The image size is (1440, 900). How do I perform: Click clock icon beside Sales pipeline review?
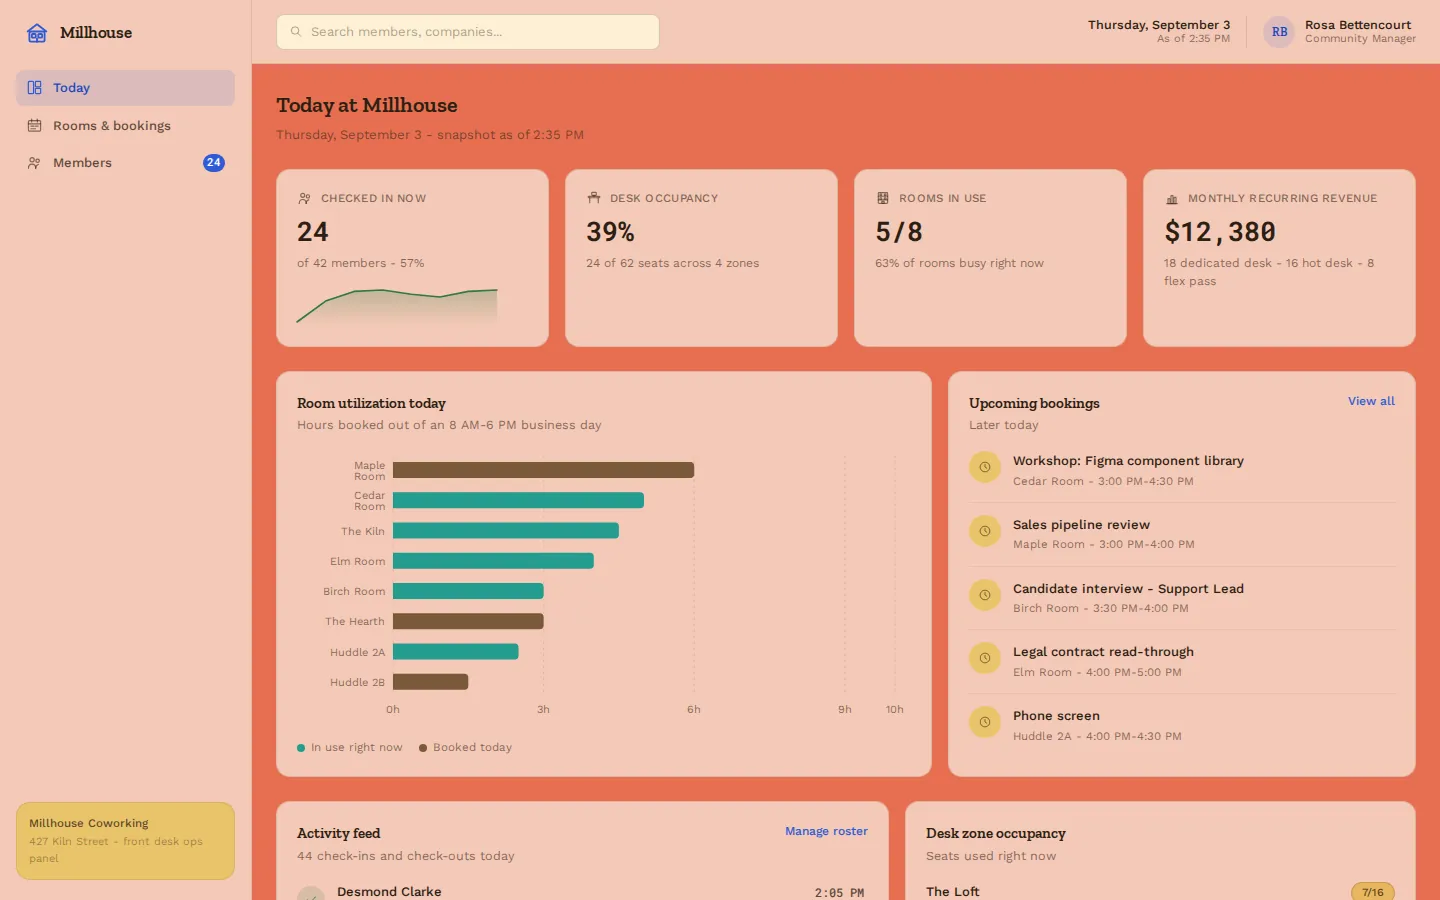click(x=985, y=531)
